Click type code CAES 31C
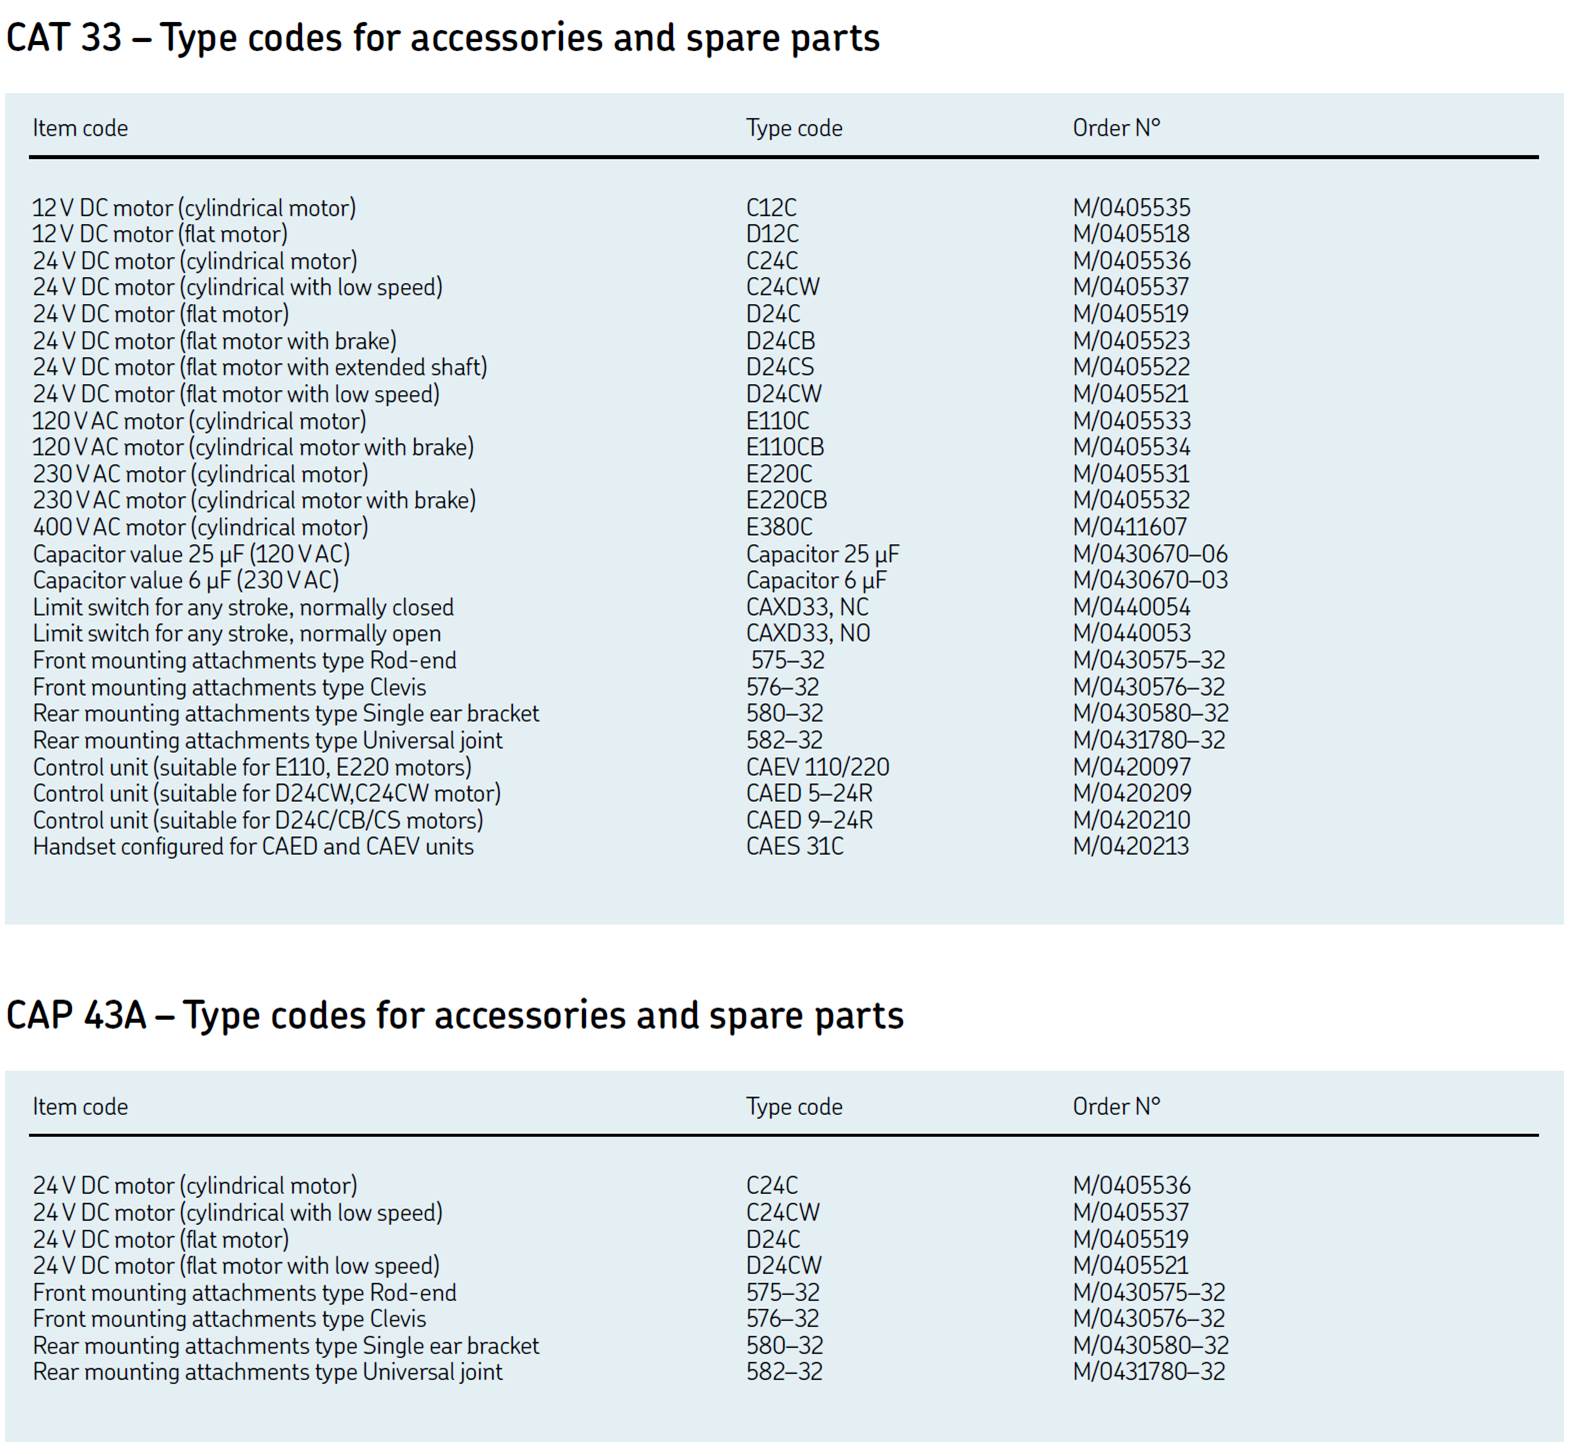 [794, 846]
